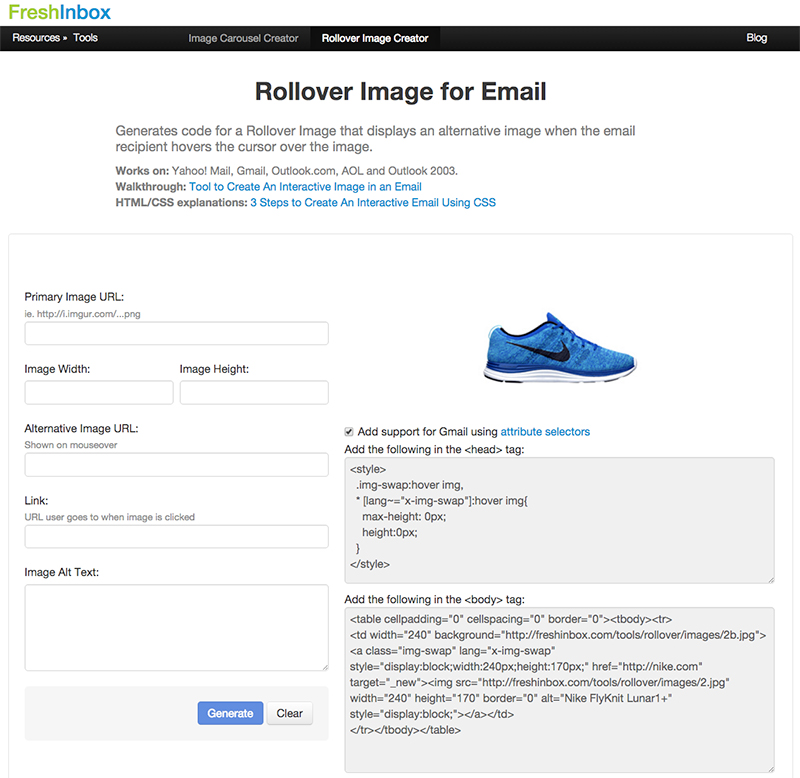Click the 'ie. http://i.imgur.com/...png' hint text
Viewport: 800px width, 778px height.
83,314
